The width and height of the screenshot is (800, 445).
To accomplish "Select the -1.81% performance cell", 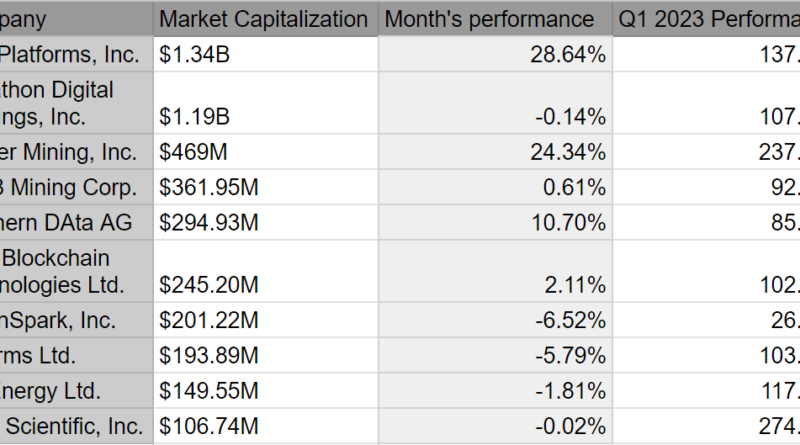I will [494, 390].
